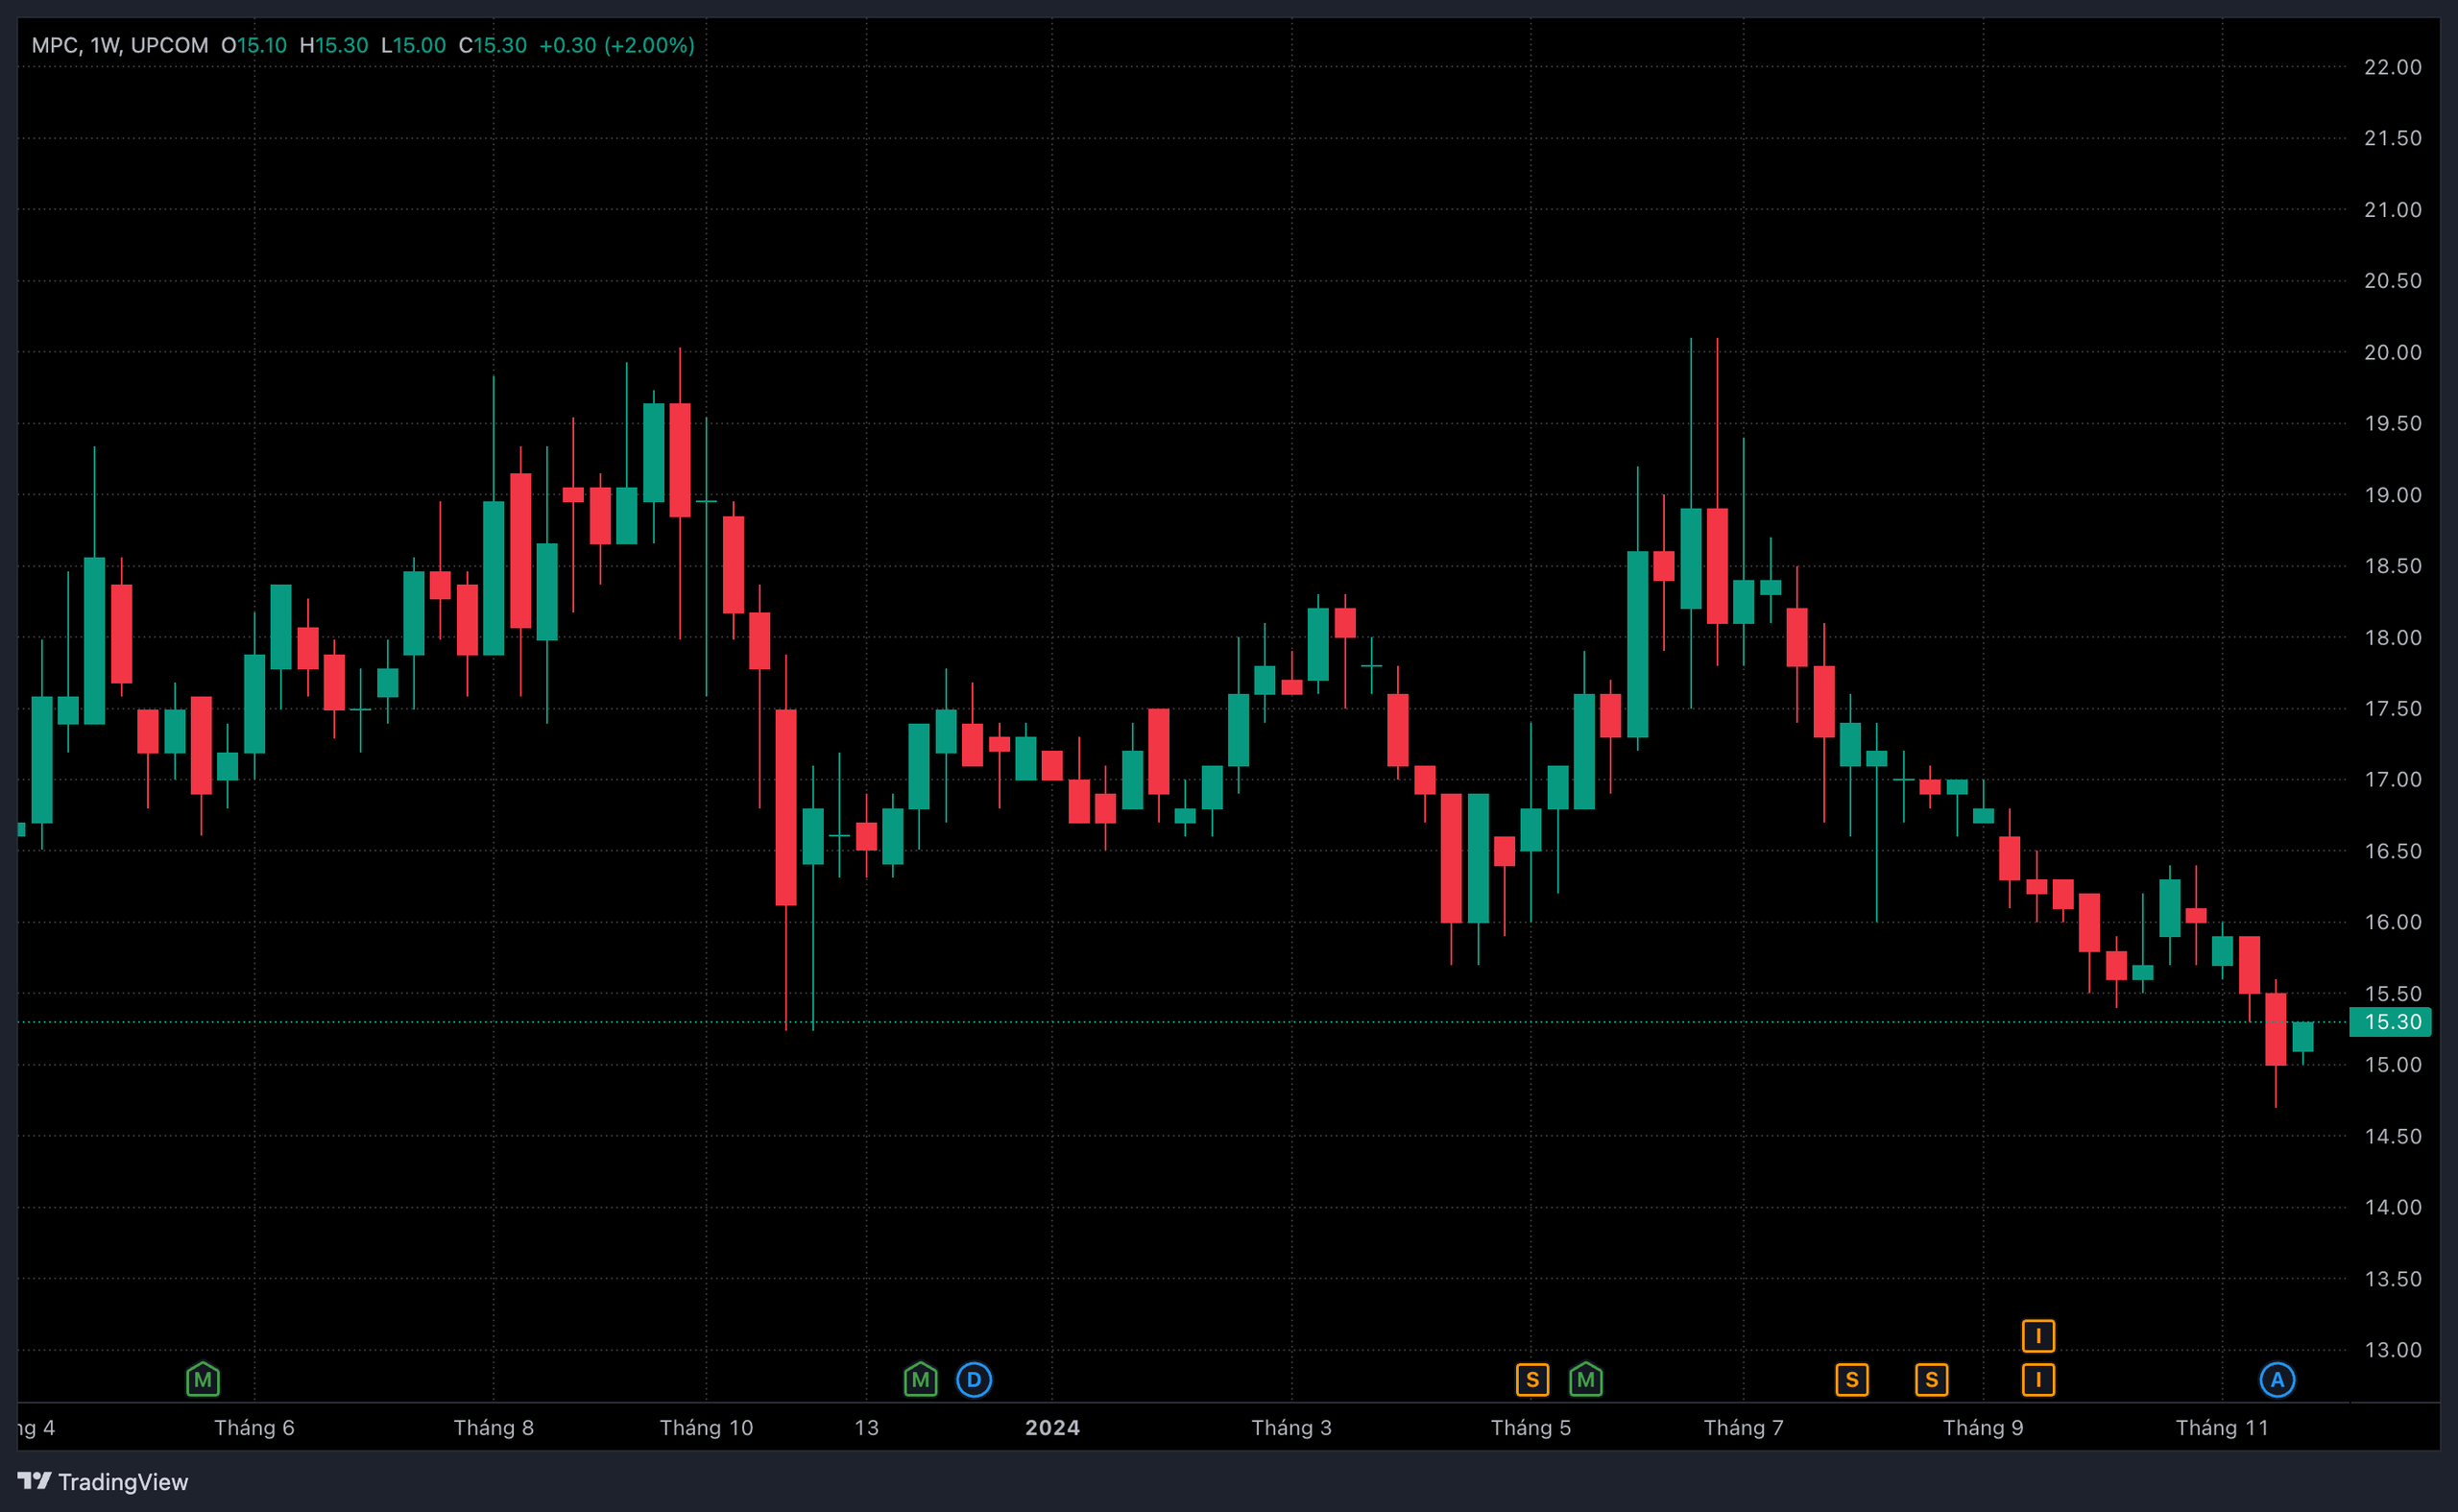Click the 20.00 price axis label
Image resolution: width=2458 pixels, height=1512 pixels.
click(2392, 352)
